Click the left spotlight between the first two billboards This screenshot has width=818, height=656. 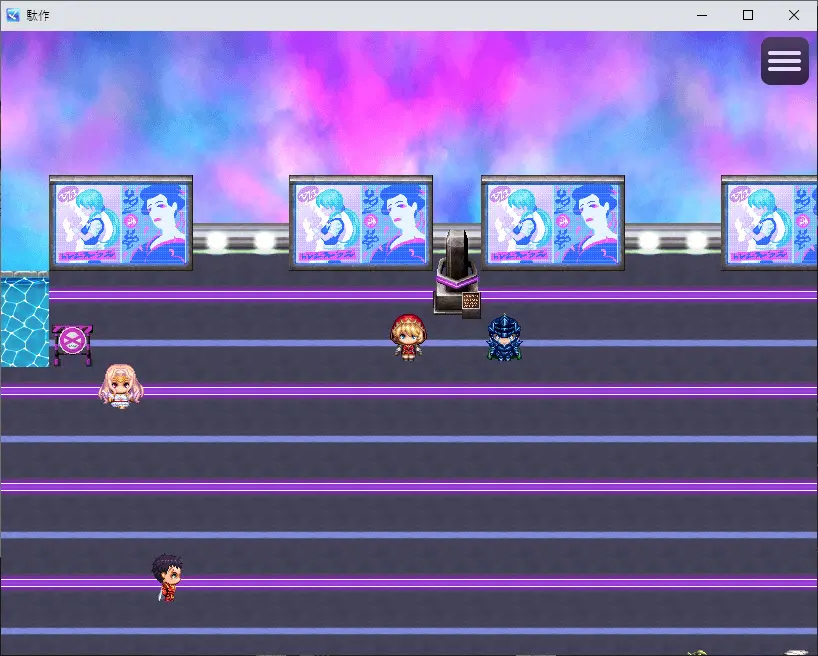pos(217,241)
